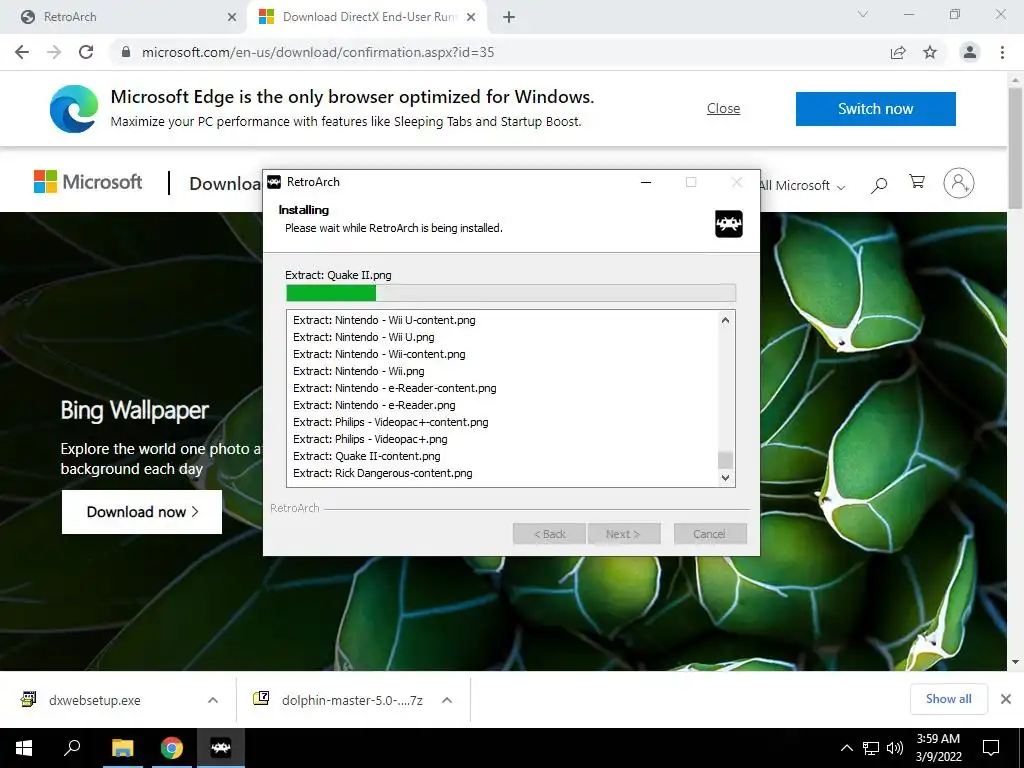Close the Download DirectX tab

(470, 17)
